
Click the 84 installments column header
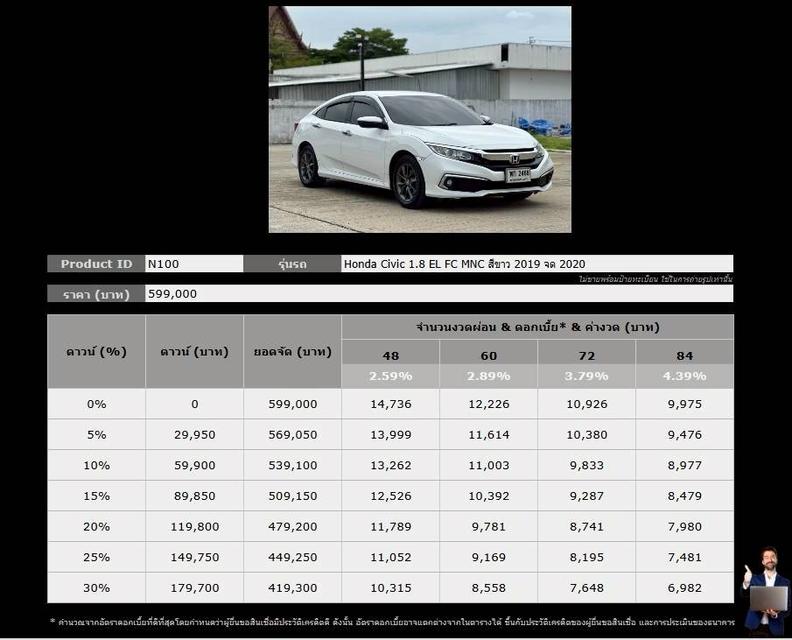coord(684,355)
